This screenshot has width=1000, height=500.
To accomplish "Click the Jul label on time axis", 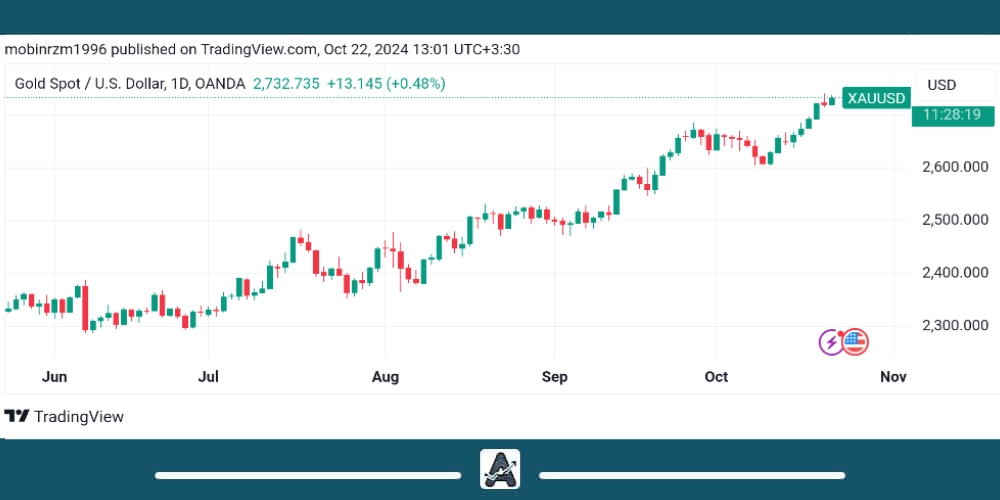I will 208,377.
